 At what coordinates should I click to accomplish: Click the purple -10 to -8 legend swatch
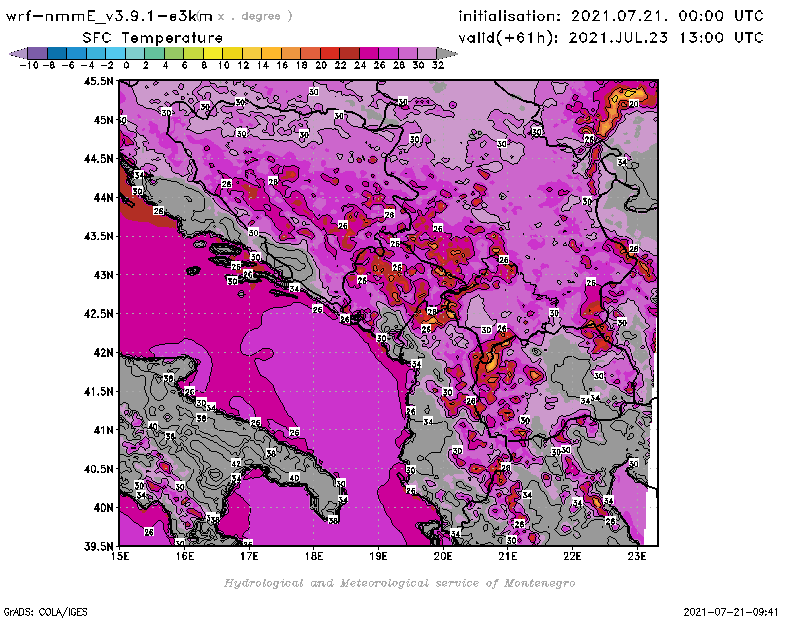pos(38,53)
